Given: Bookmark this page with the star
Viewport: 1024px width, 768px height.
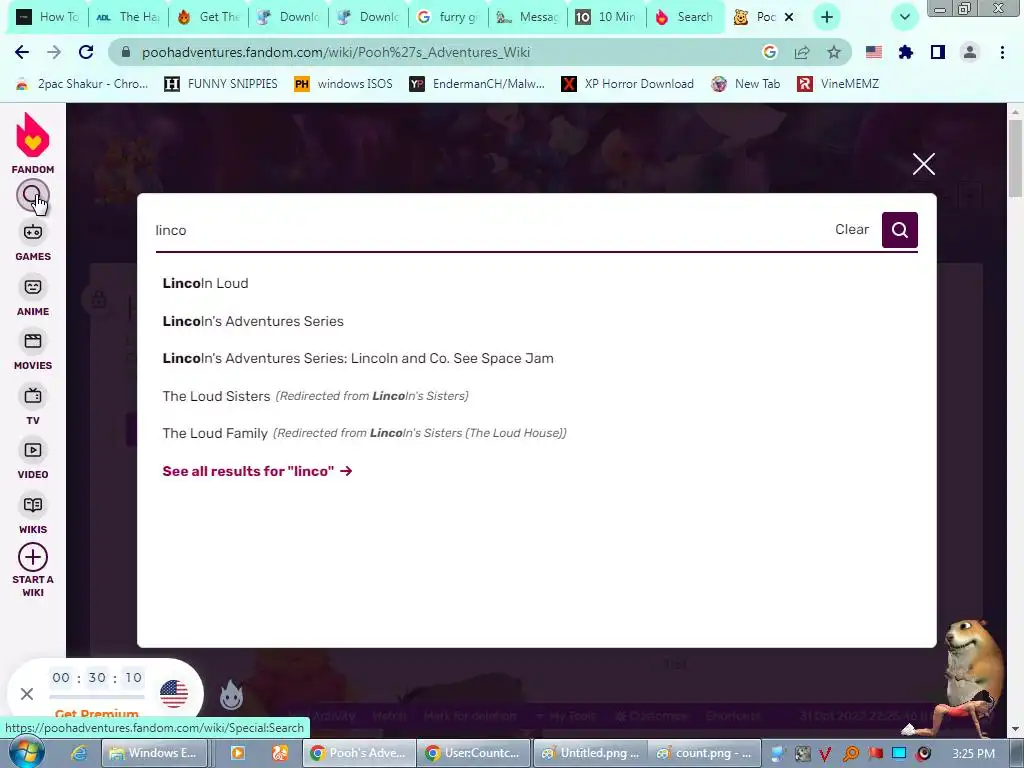Looking at the screenshot, I should click(x=834, y=52).
